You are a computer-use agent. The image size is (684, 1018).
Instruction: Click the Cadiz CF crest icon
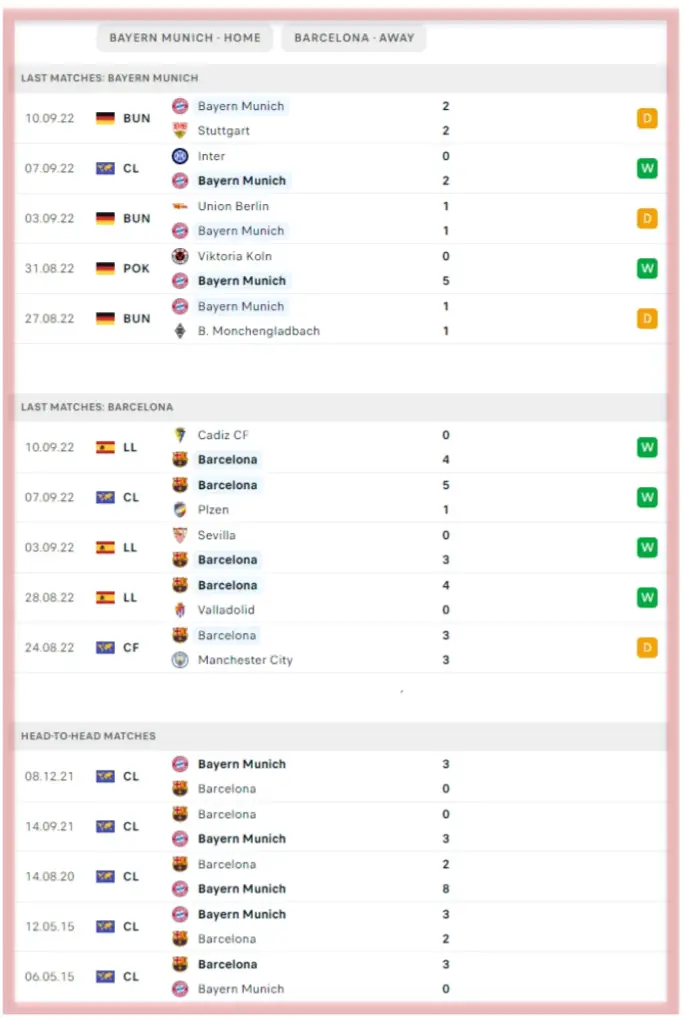point(180,435)
